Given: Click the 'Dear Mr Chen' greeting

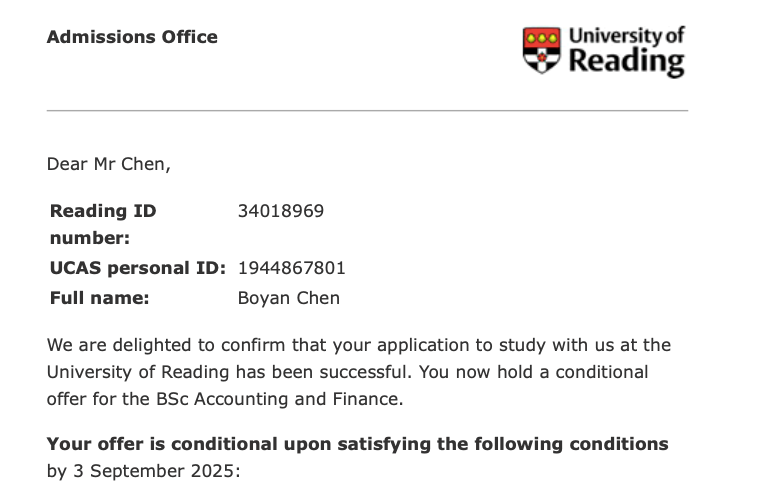Looking at the screenshot, I should (108, 164).
